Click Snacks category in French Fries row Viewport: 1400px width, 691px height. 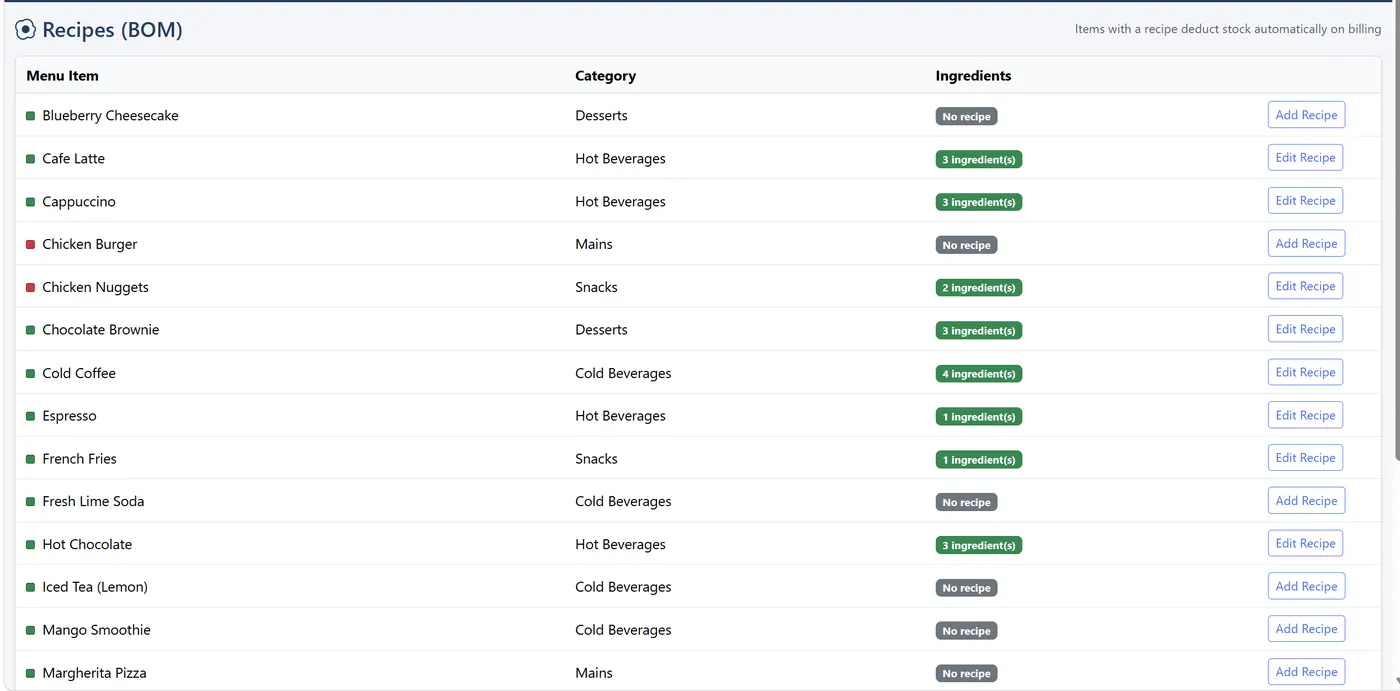click(x=596, y=459)
